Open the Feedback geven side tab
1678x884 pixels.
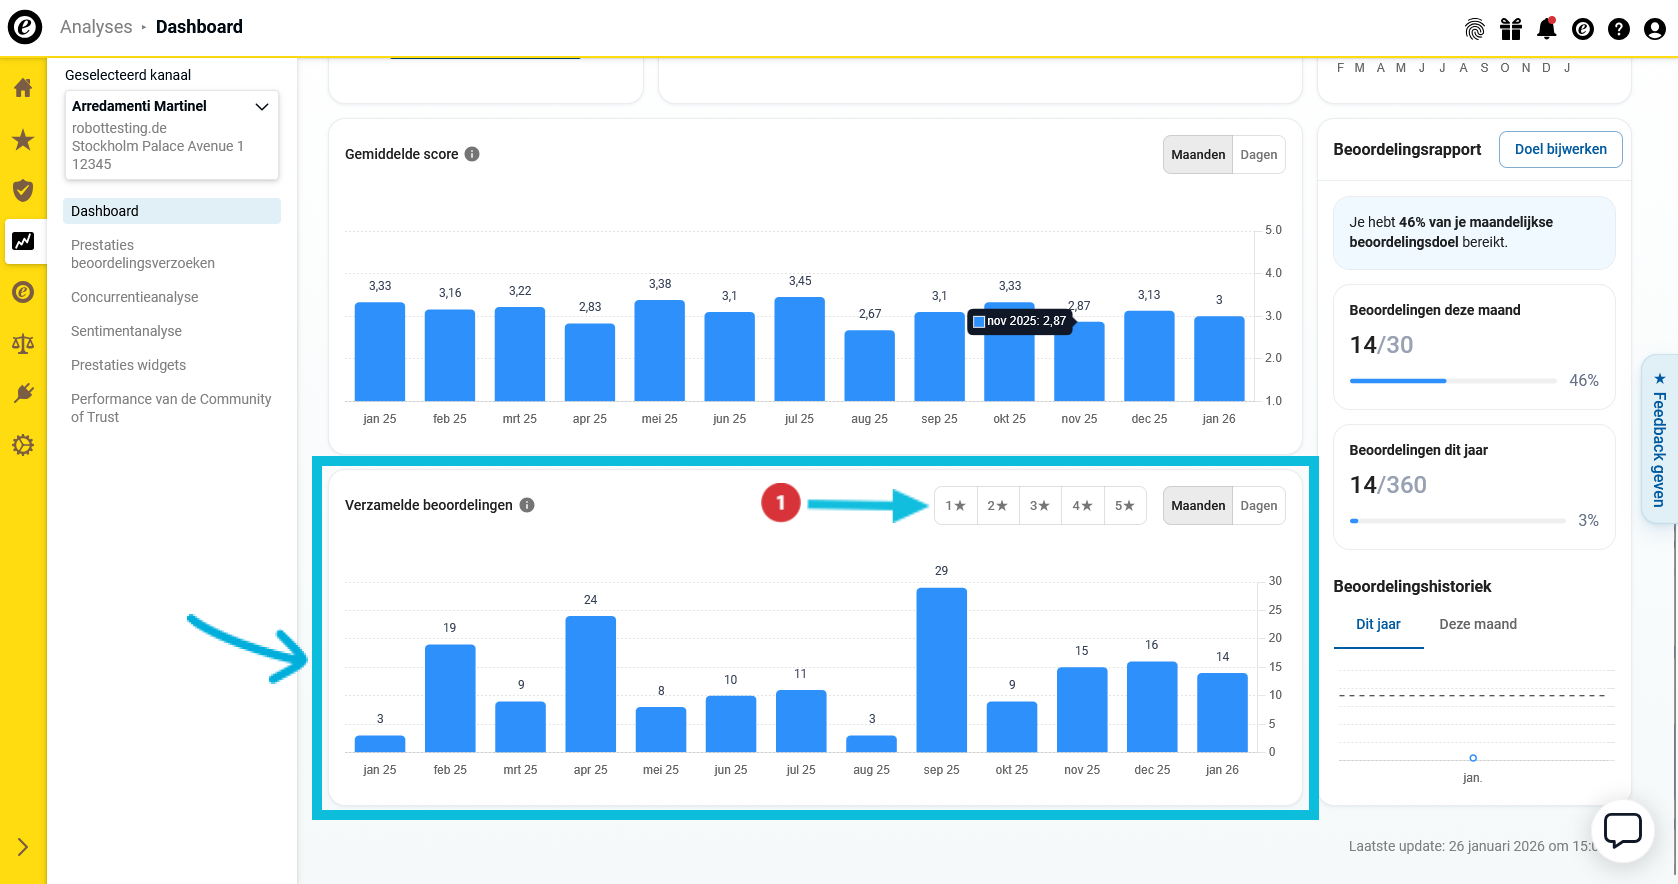1659,440
